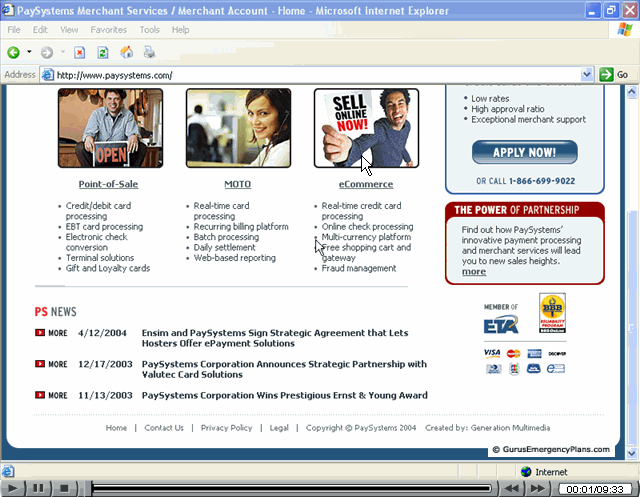This screenshot has width=640, height=497.
Task: Click the 'Gift and Loyalty cards' bullet text
Action: (x=108, y=268)
